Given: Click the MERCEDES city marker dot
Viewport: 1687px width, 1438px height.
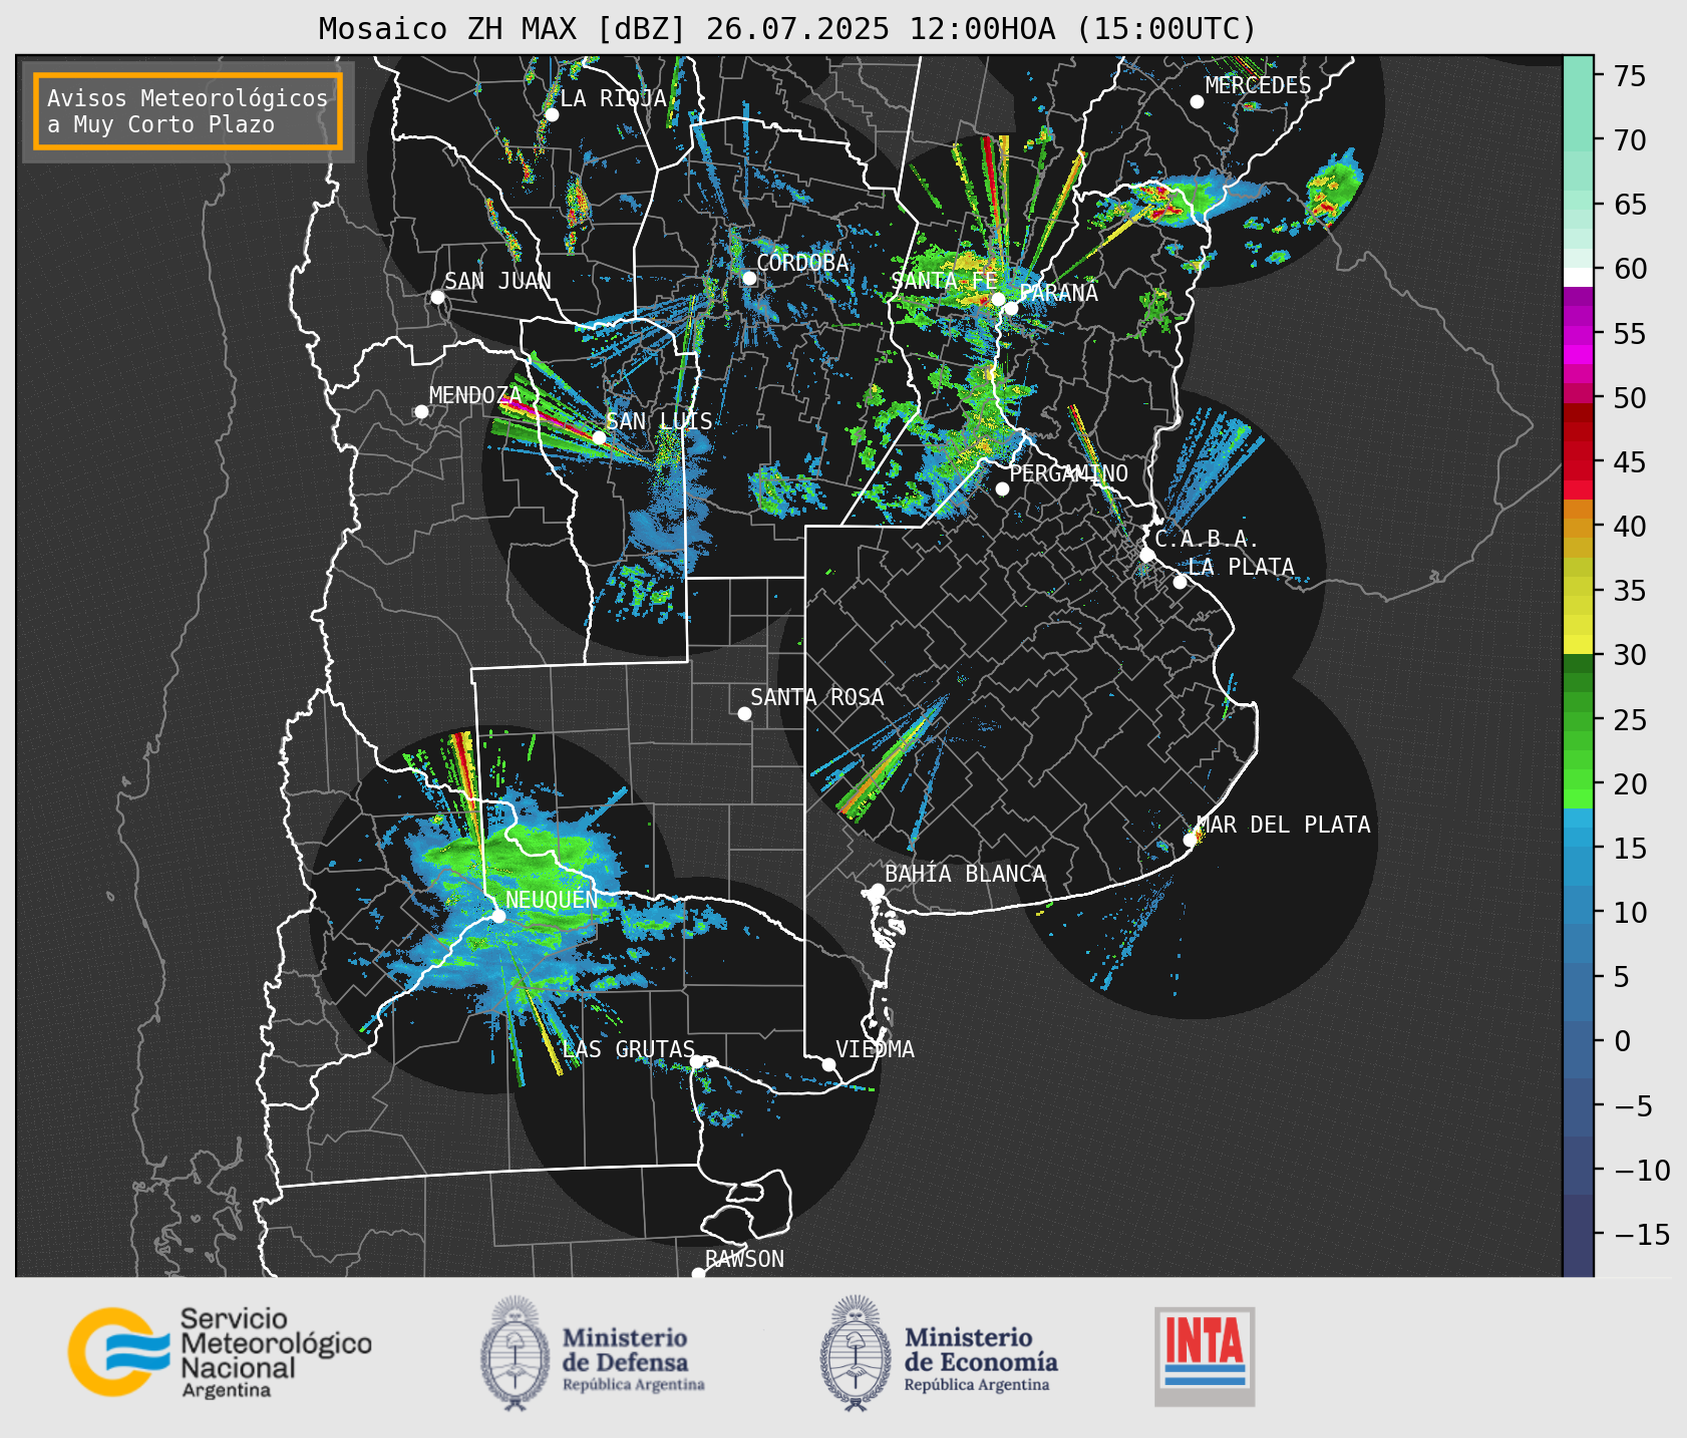Looking at the screenshot, I should pos(1196,102).
